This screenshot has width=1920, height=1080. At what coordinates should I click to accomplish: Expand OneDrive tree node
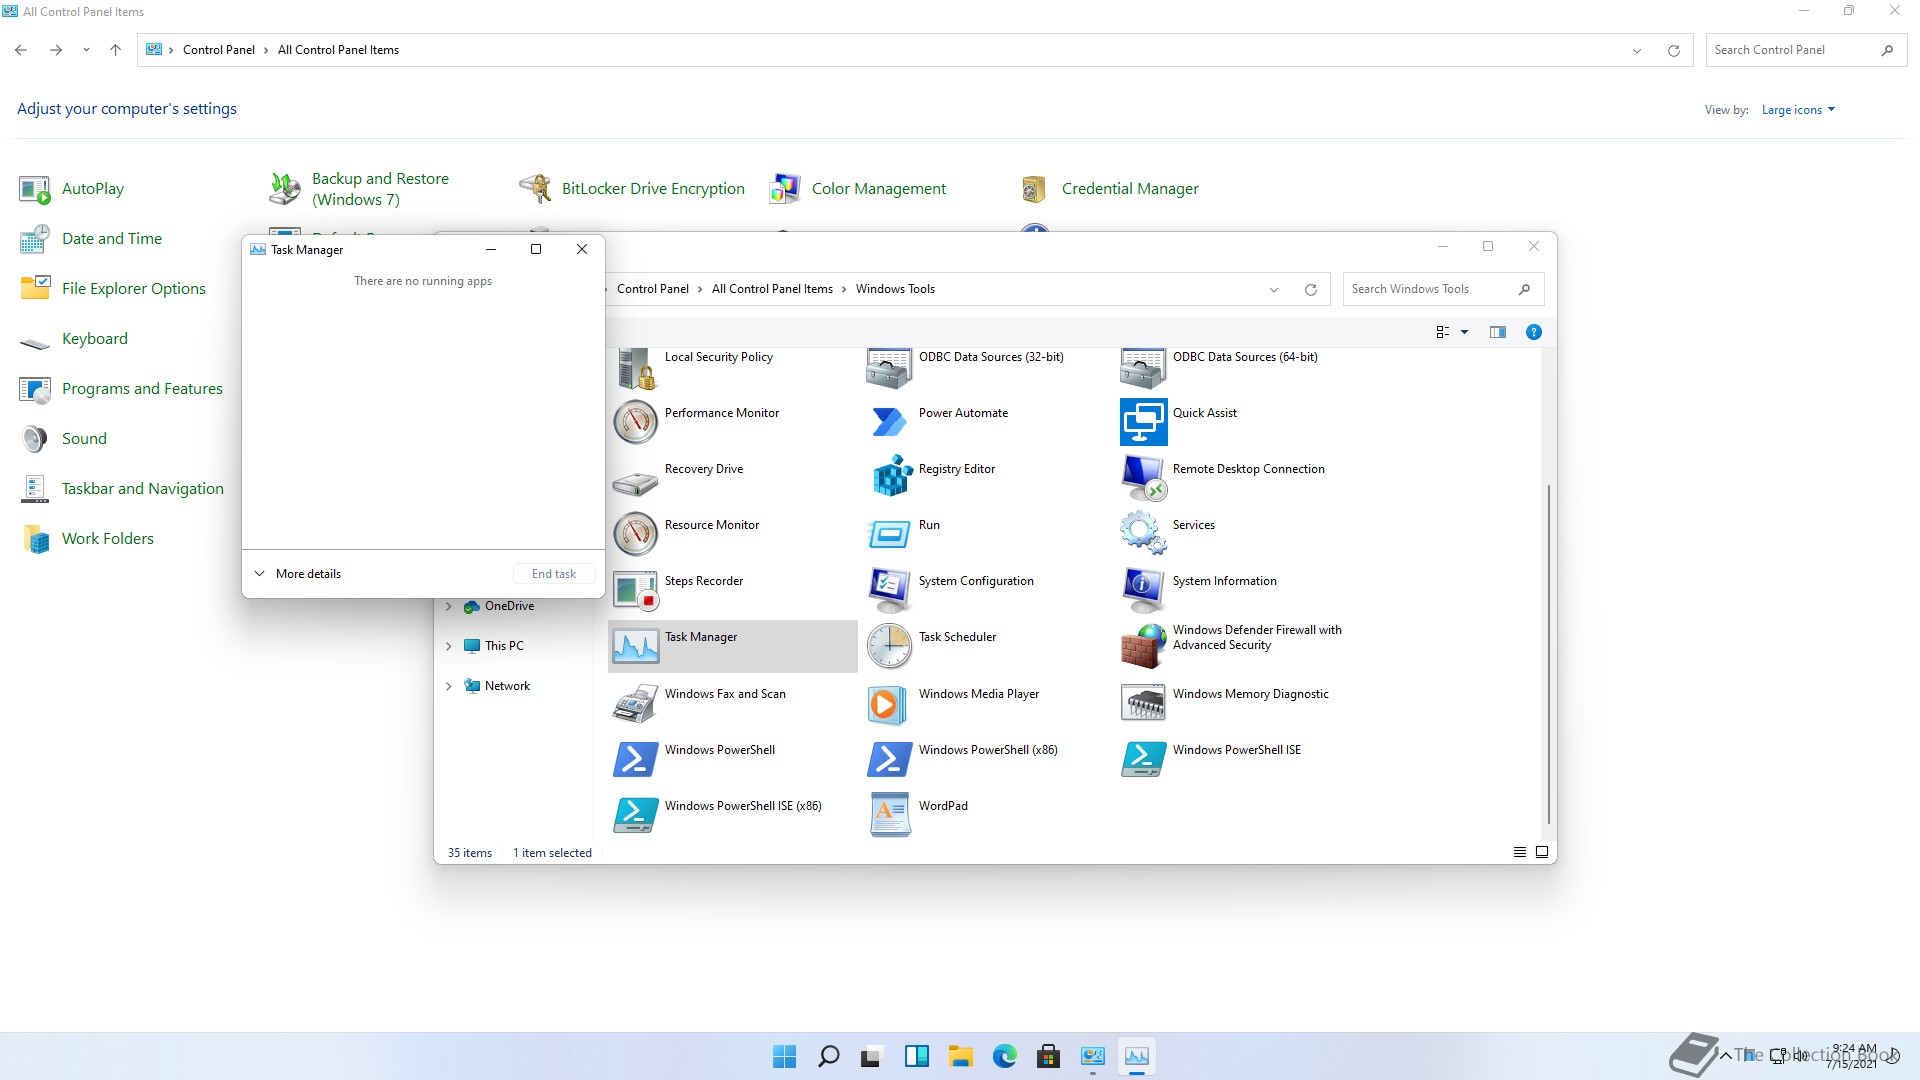pyautogui.click(x=448, y=606)
